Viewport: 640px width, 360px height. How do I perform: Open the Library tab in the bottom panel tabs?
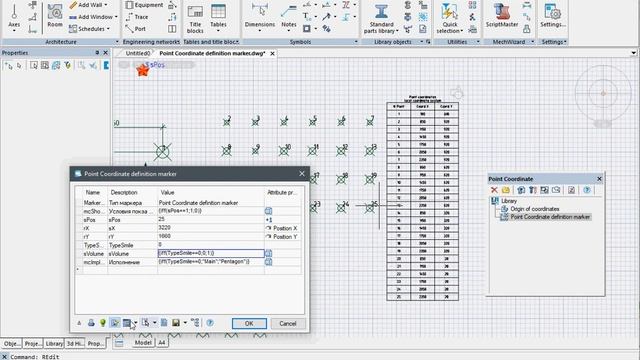pos(54,343)
